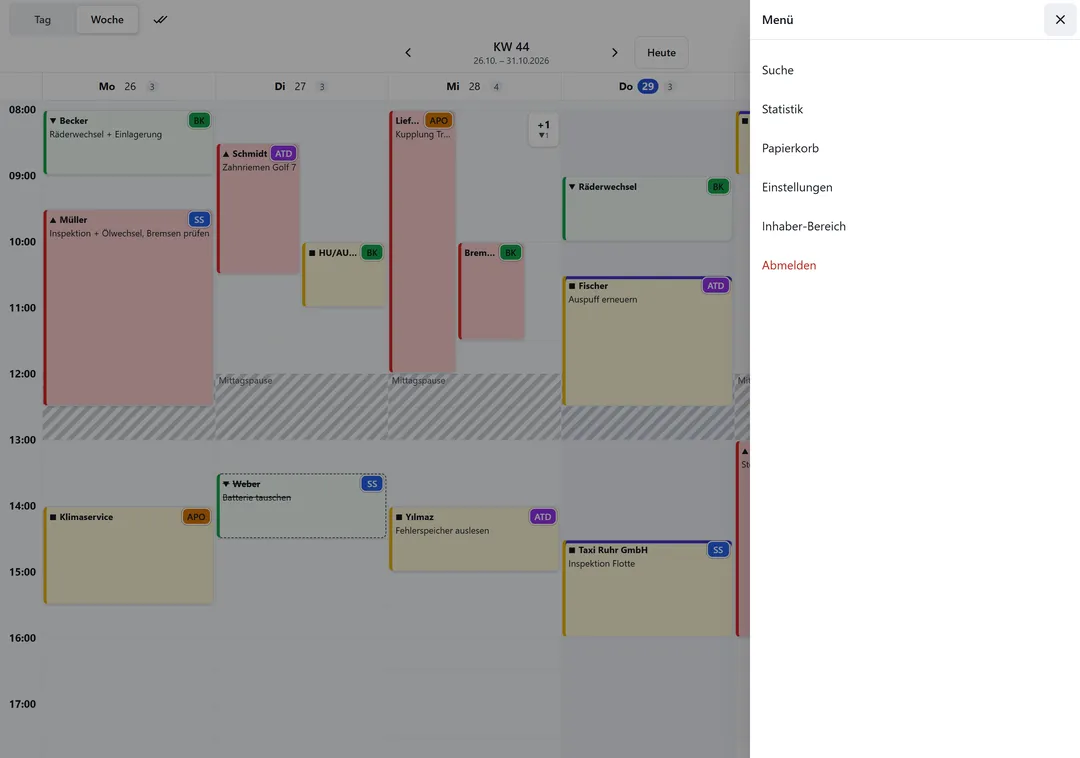This screenshot has width=1080, height=758.
Task: Click the APO badge on Klimaservice appointment
Action: (x=196, y=517)
